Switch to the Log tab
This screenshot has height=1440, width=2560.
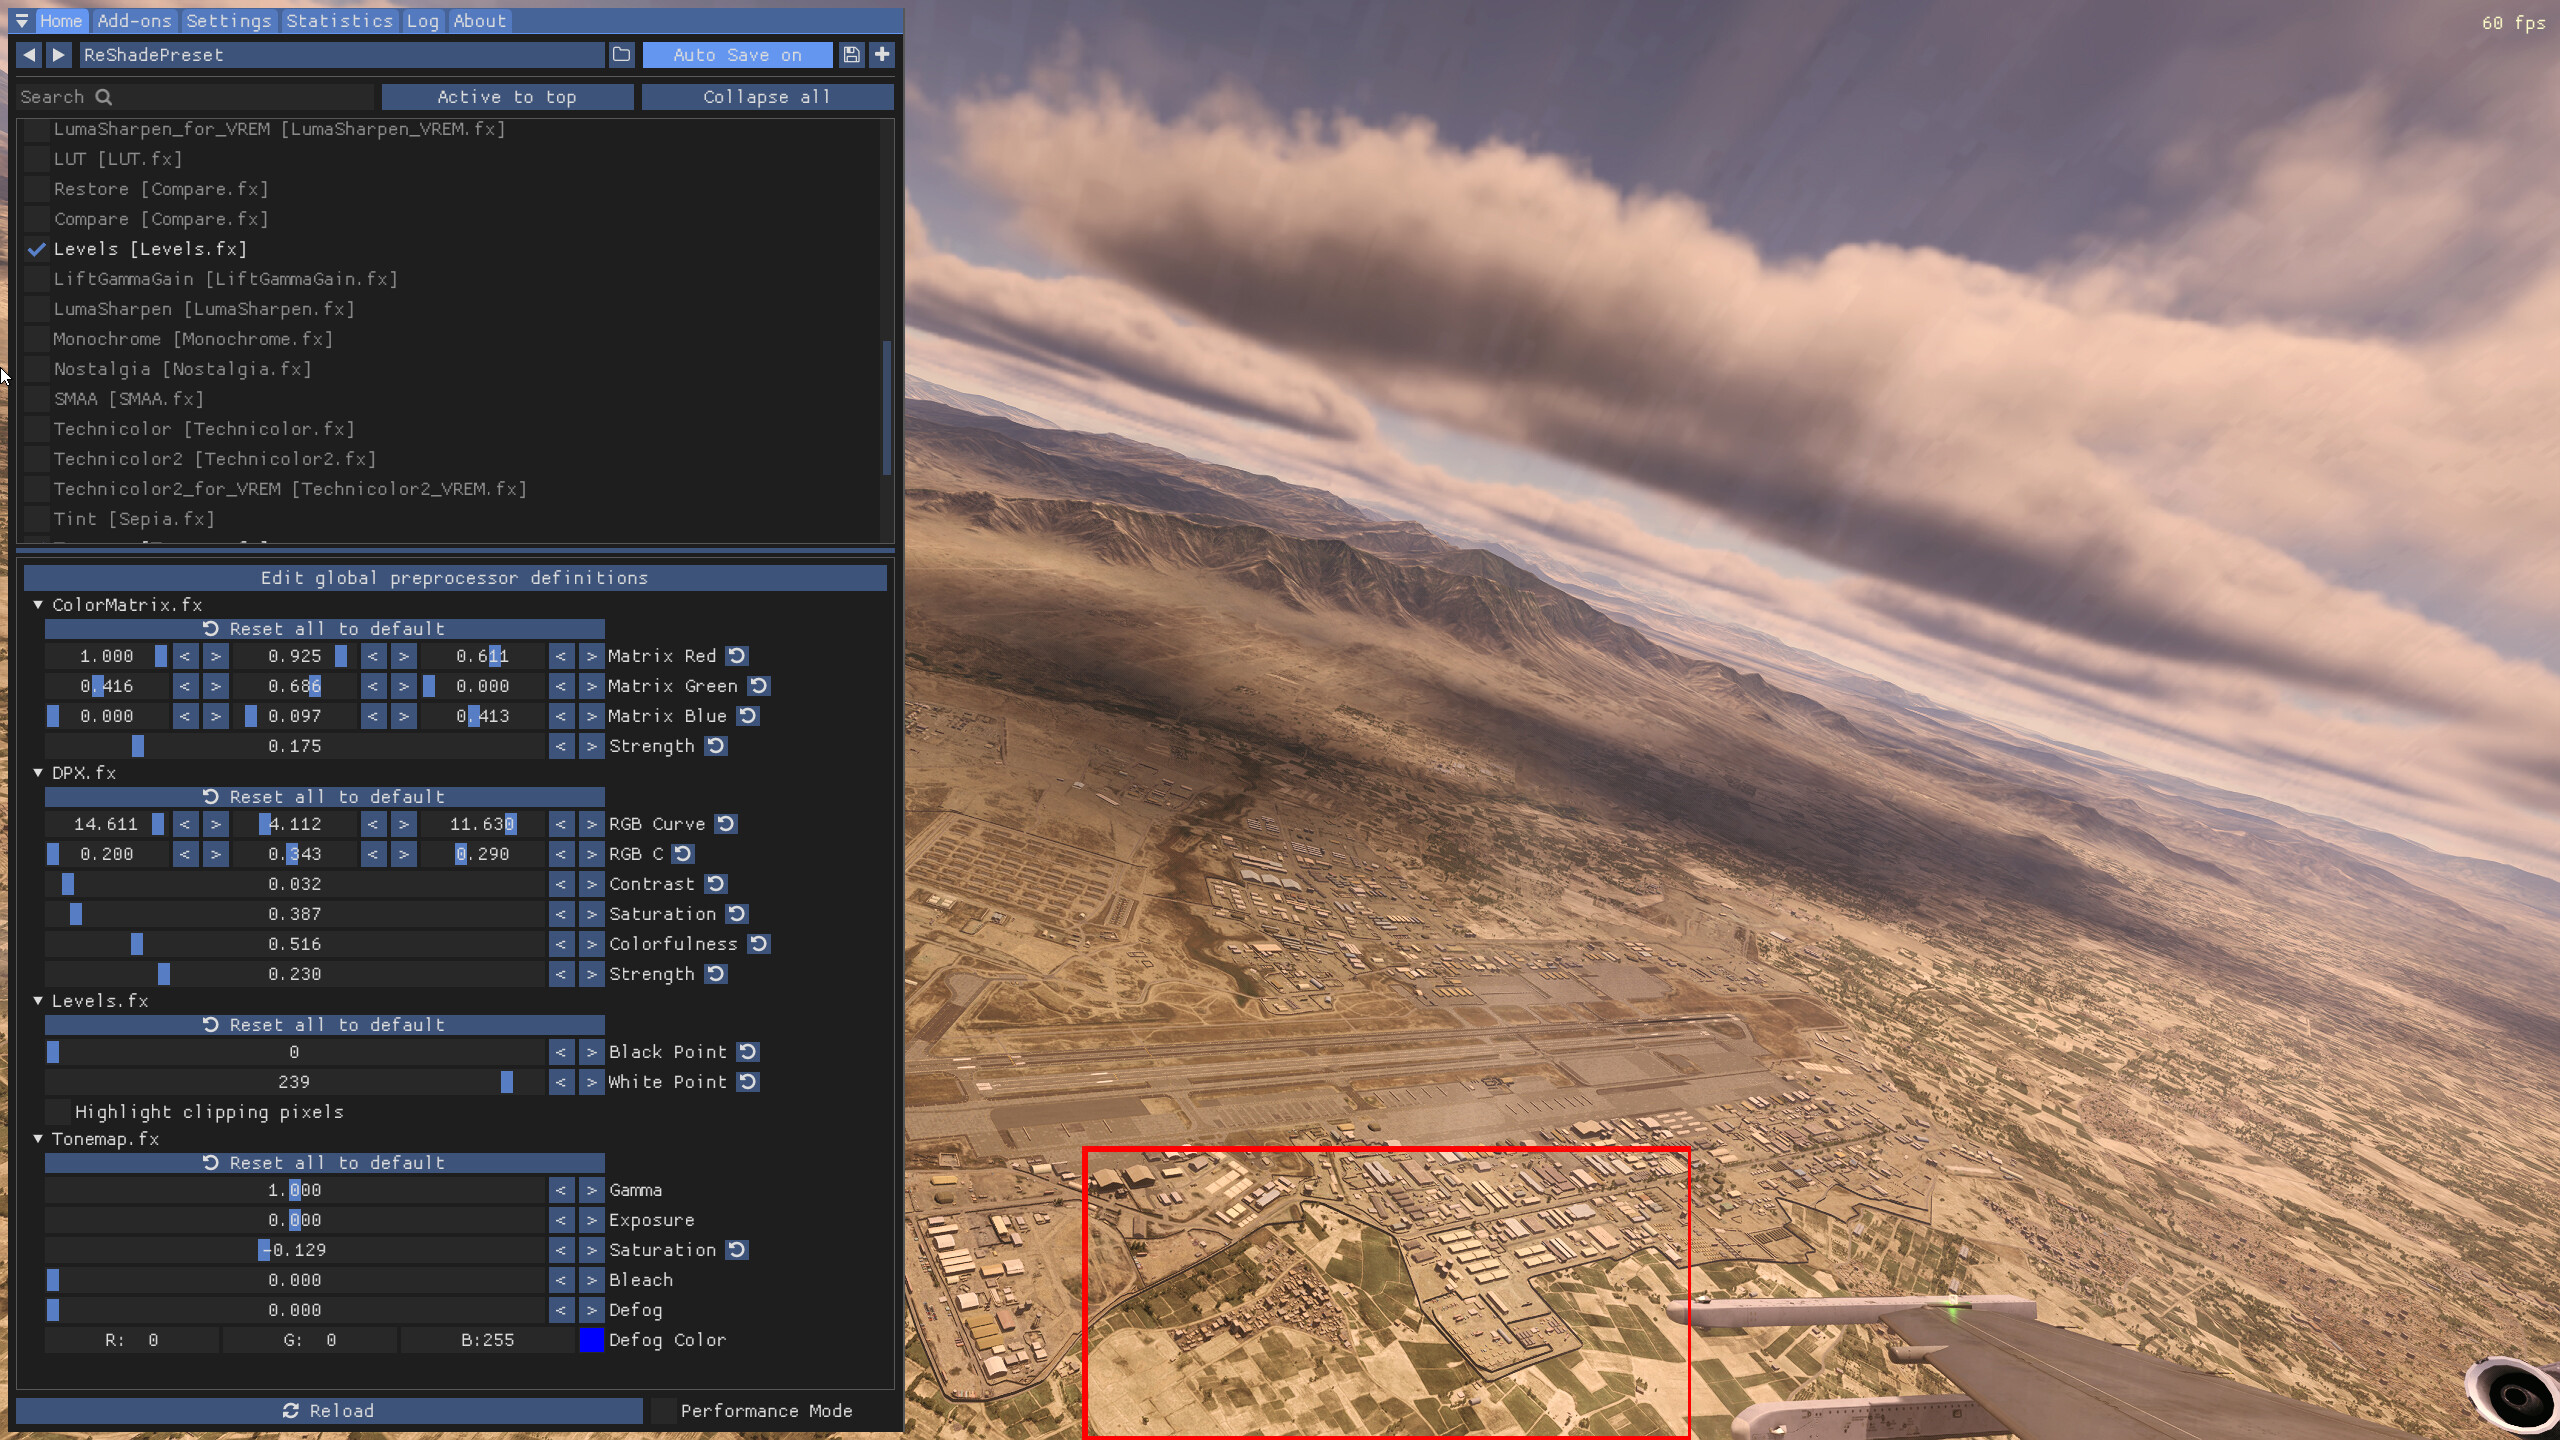(x=422, y=21)
